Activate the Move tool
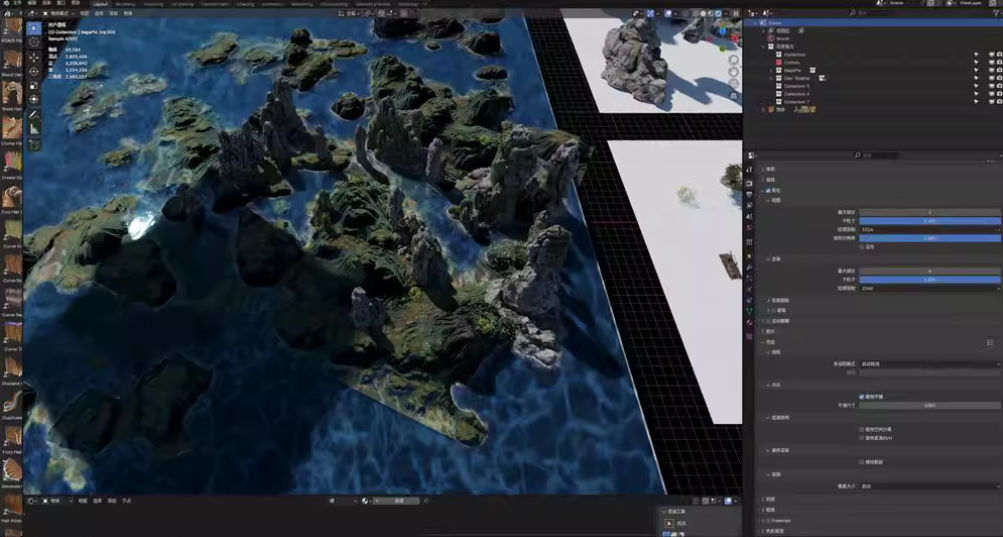This screenshot has height=537, width=1003. (x=34, y=57)
